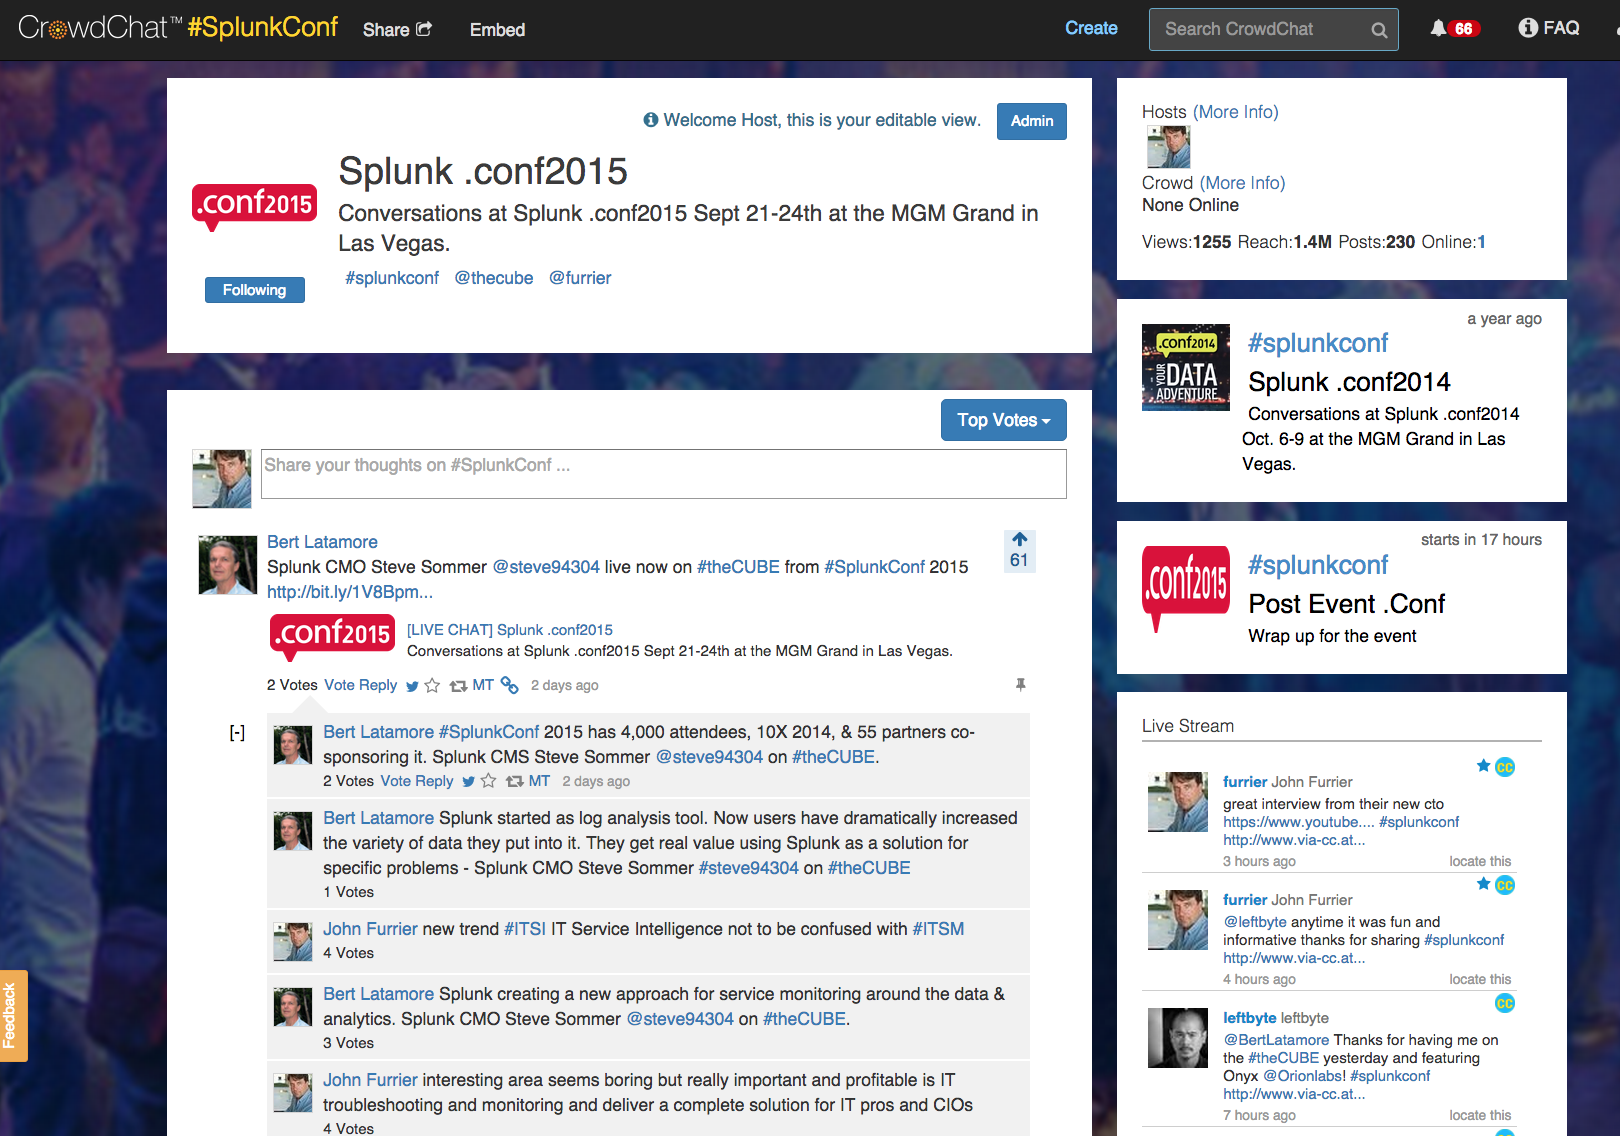Viewport: 1620px width, 1136px height.
Task: Click the Twitter bird icon on the 'live now on #theCUBE' post
Action: (412, 686)
